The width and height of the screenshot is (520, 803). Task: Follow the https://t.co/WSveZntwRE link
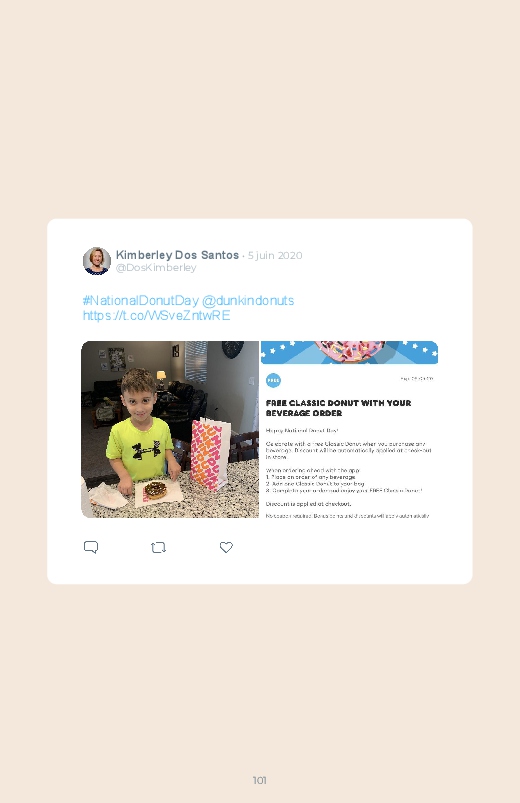coord(156,315)
